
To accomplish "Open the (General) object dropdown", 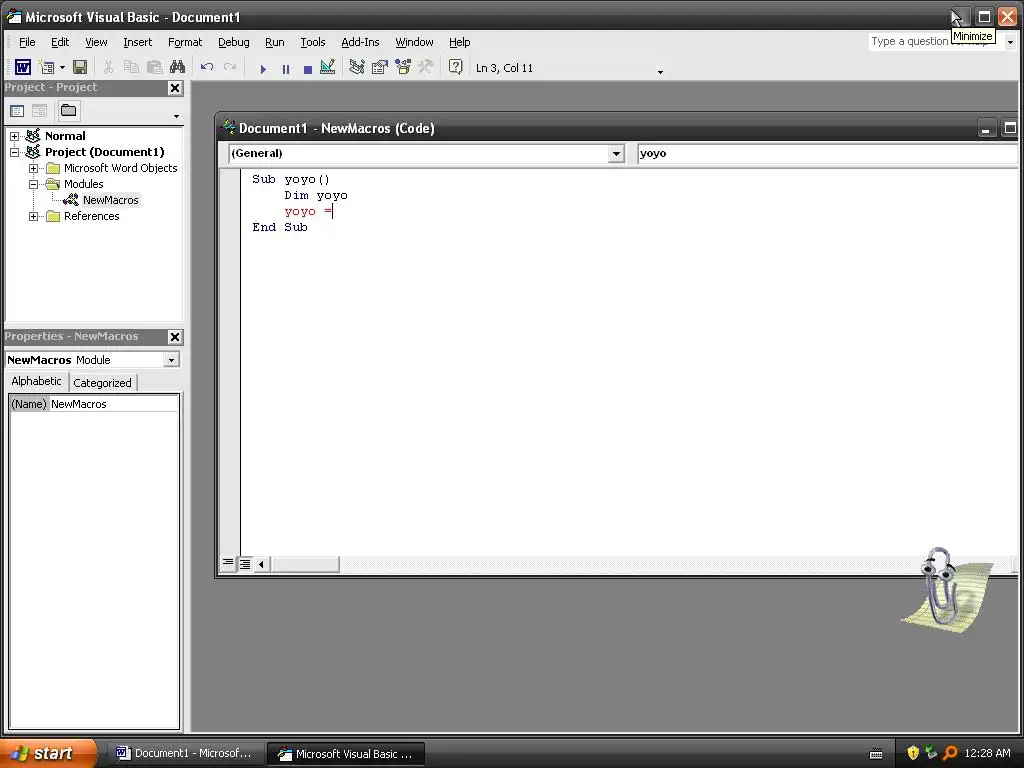I will pyautogui.click(x=615, y=153).
